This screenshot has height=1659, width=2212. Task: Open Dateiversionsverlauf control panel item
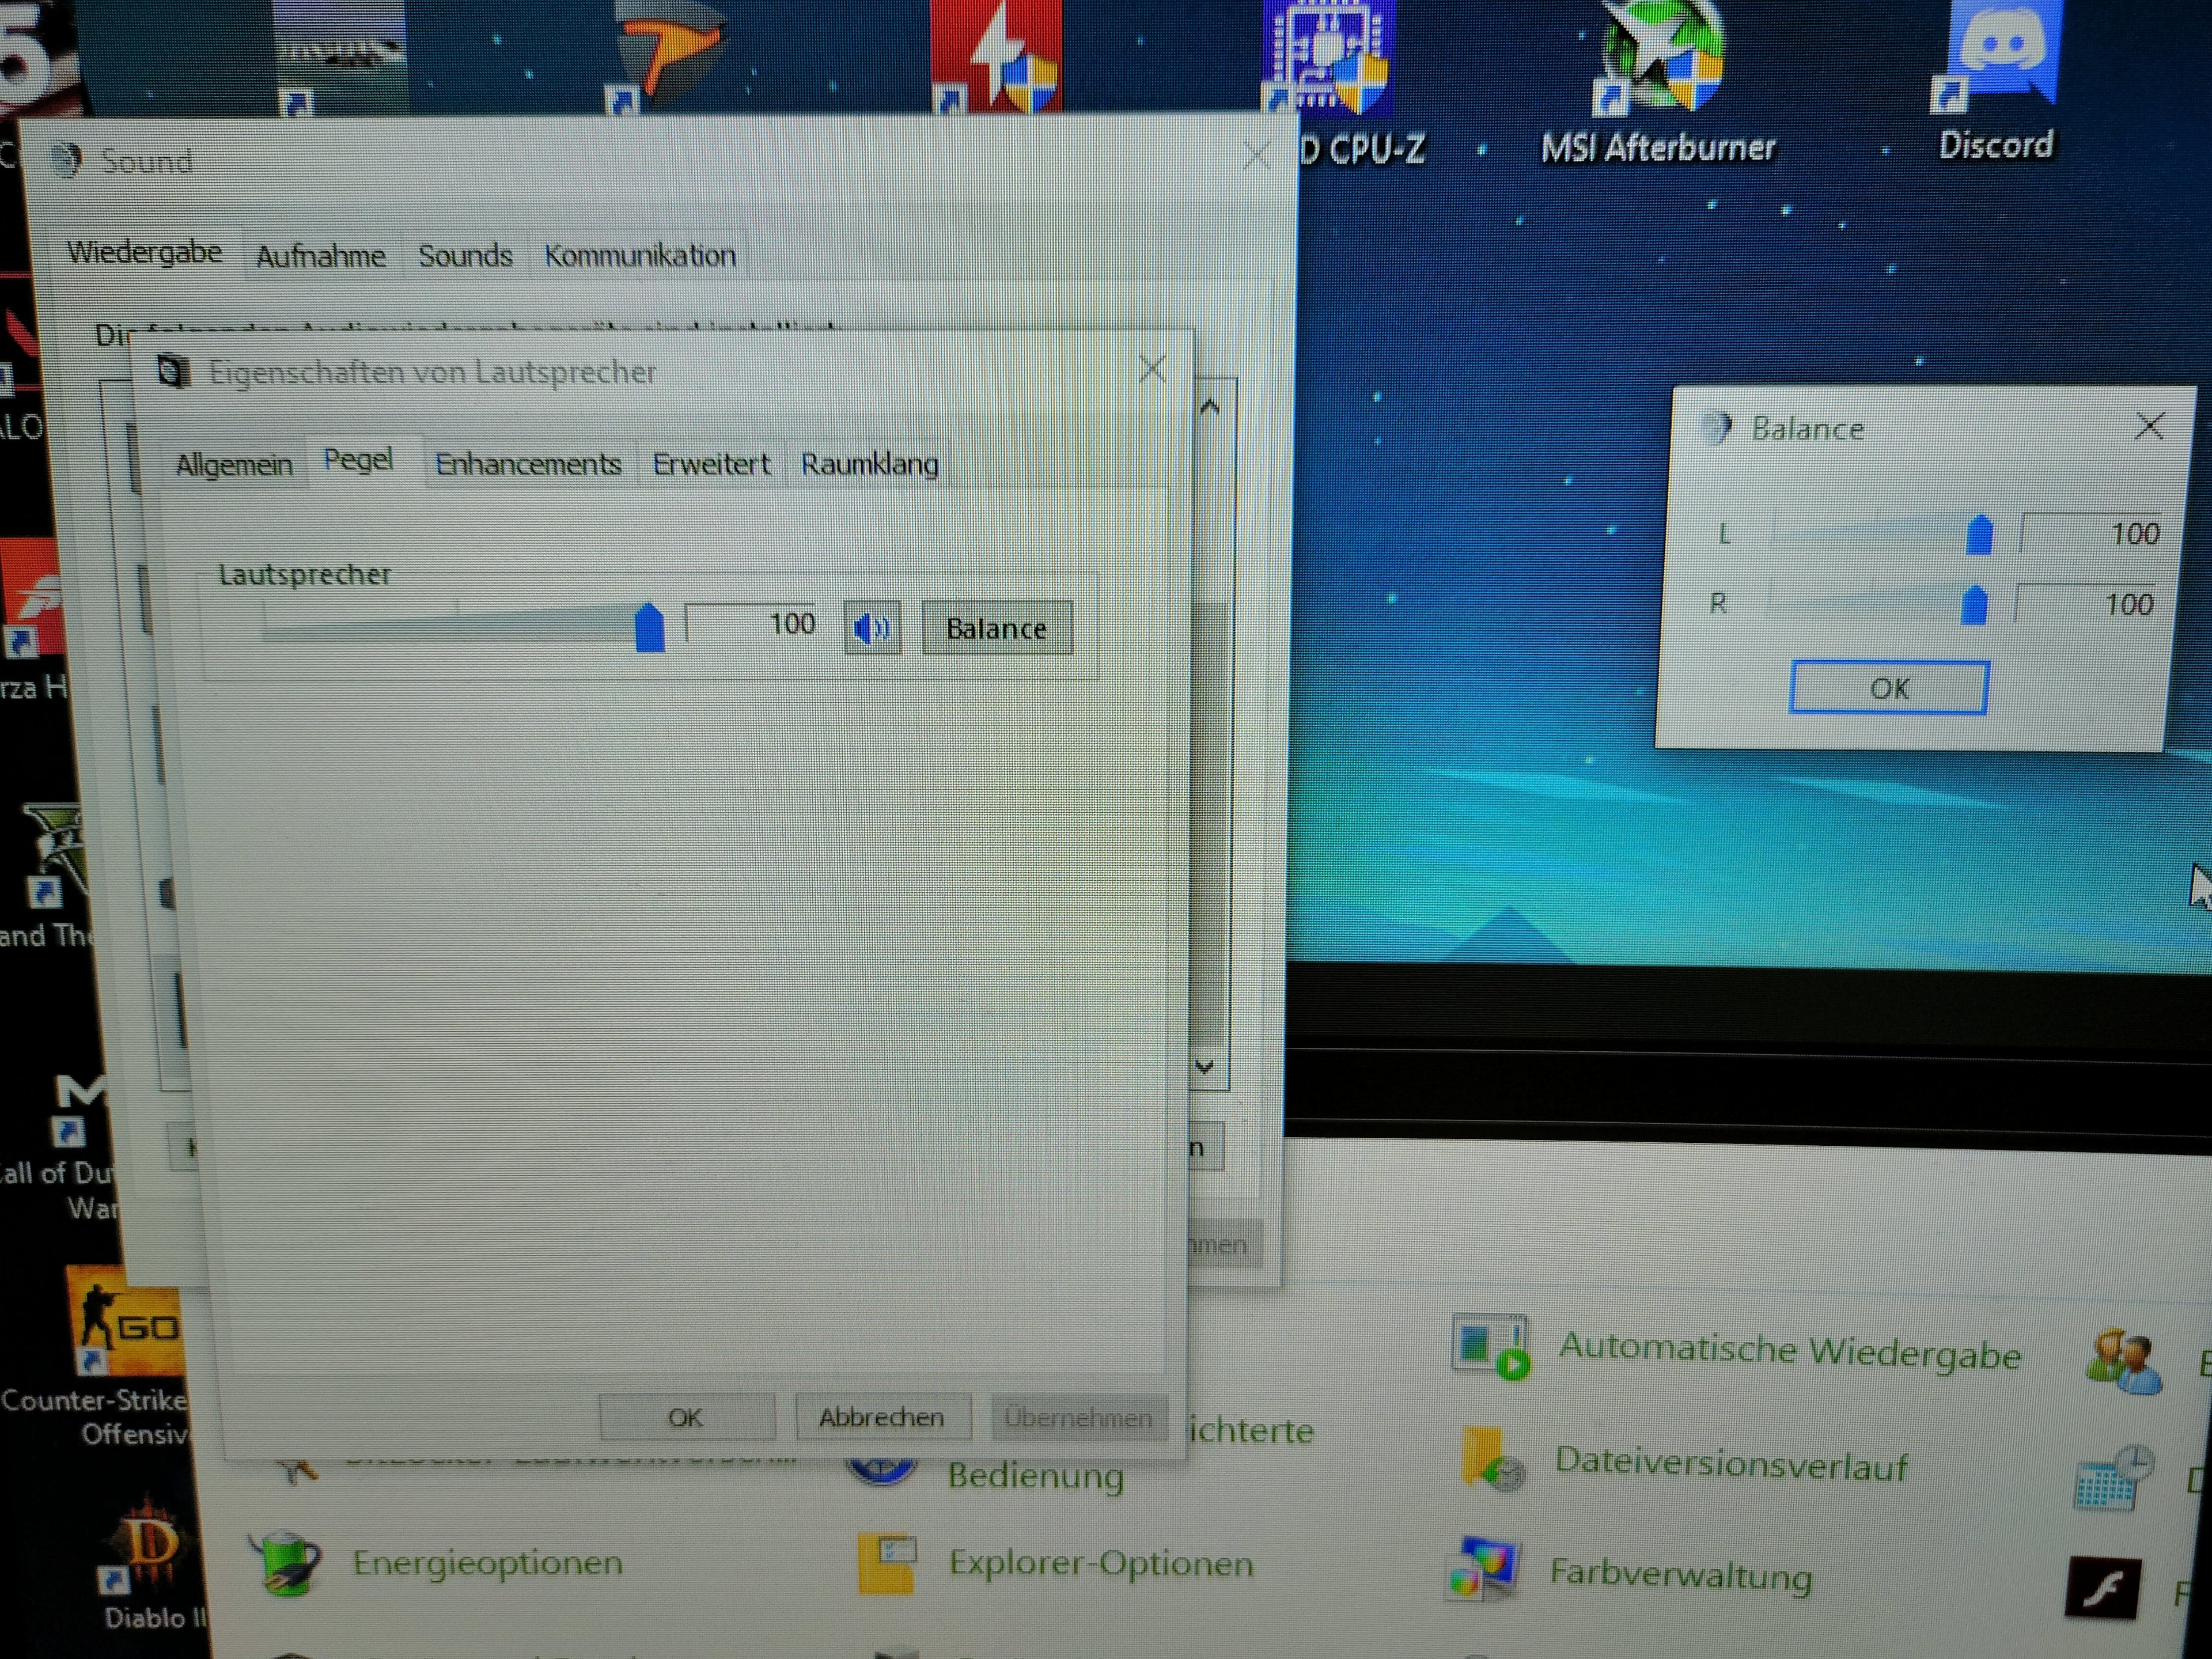(1730, 1465)
